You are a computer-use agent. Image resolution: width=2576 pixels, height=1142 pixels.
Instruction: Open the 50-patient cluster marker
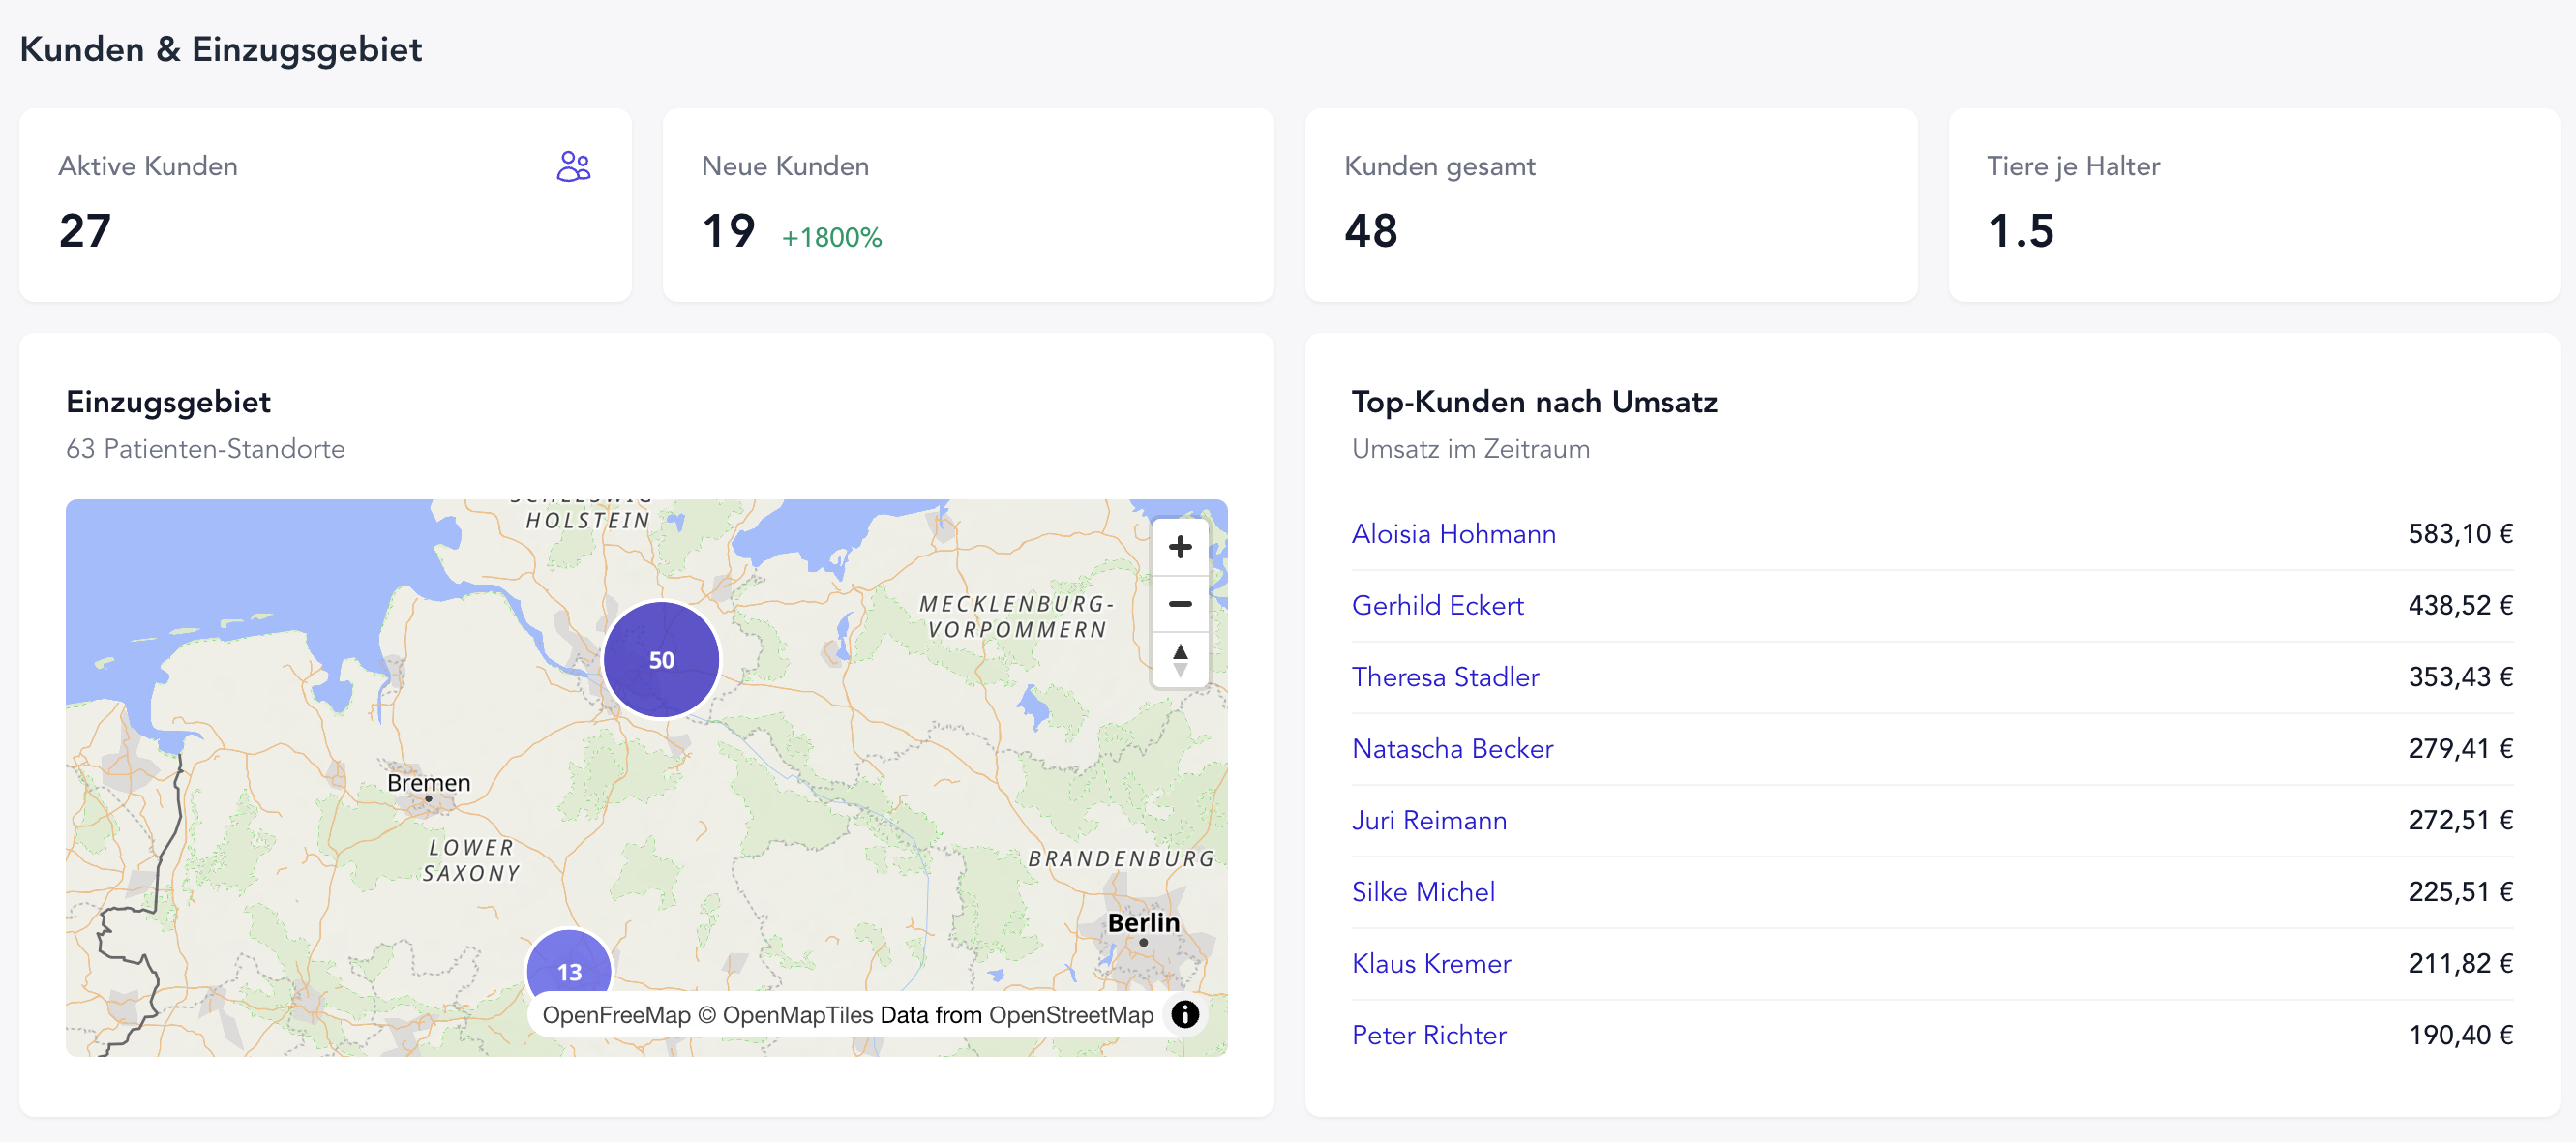pos(661,660)
